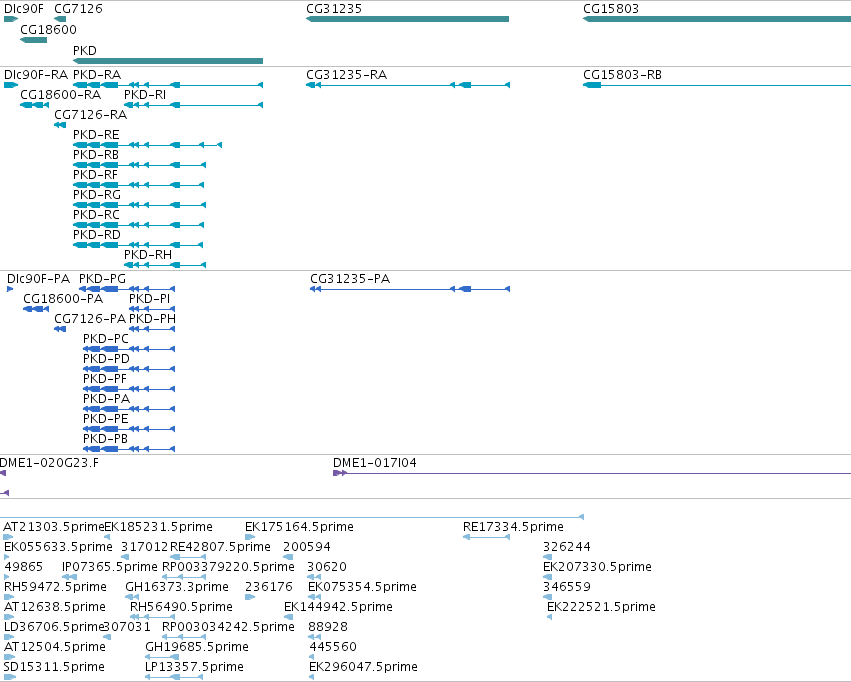The image size is (851, 682).
Task: Select transcript CG31235-RA
Action: click(x=408, y=85)
